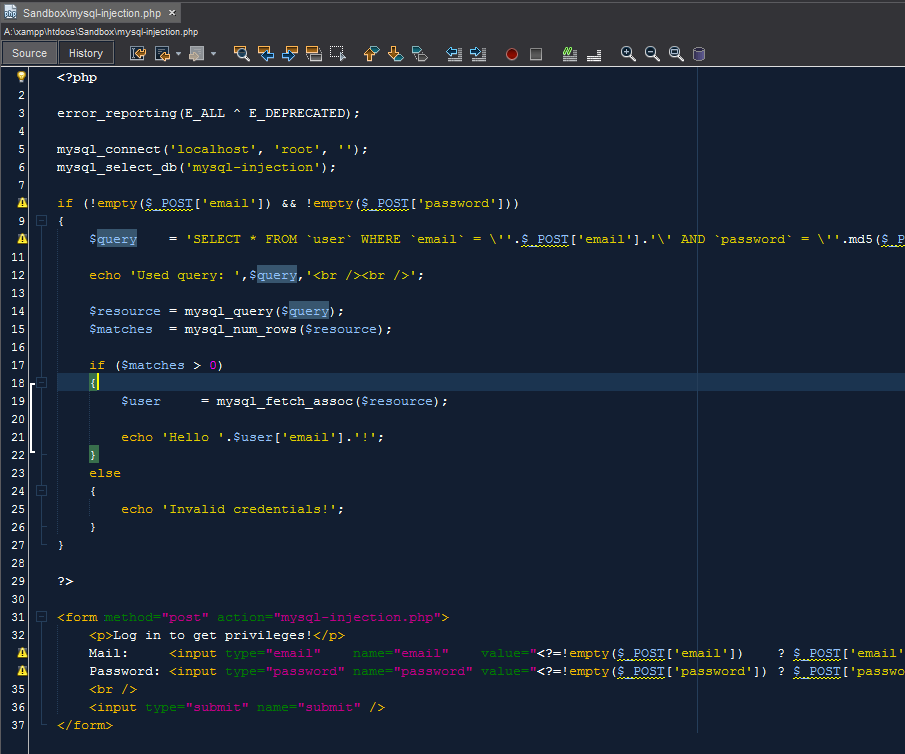Click the Shift Line Right icon
The image size is (905, 754).
[x=477, y=54]
